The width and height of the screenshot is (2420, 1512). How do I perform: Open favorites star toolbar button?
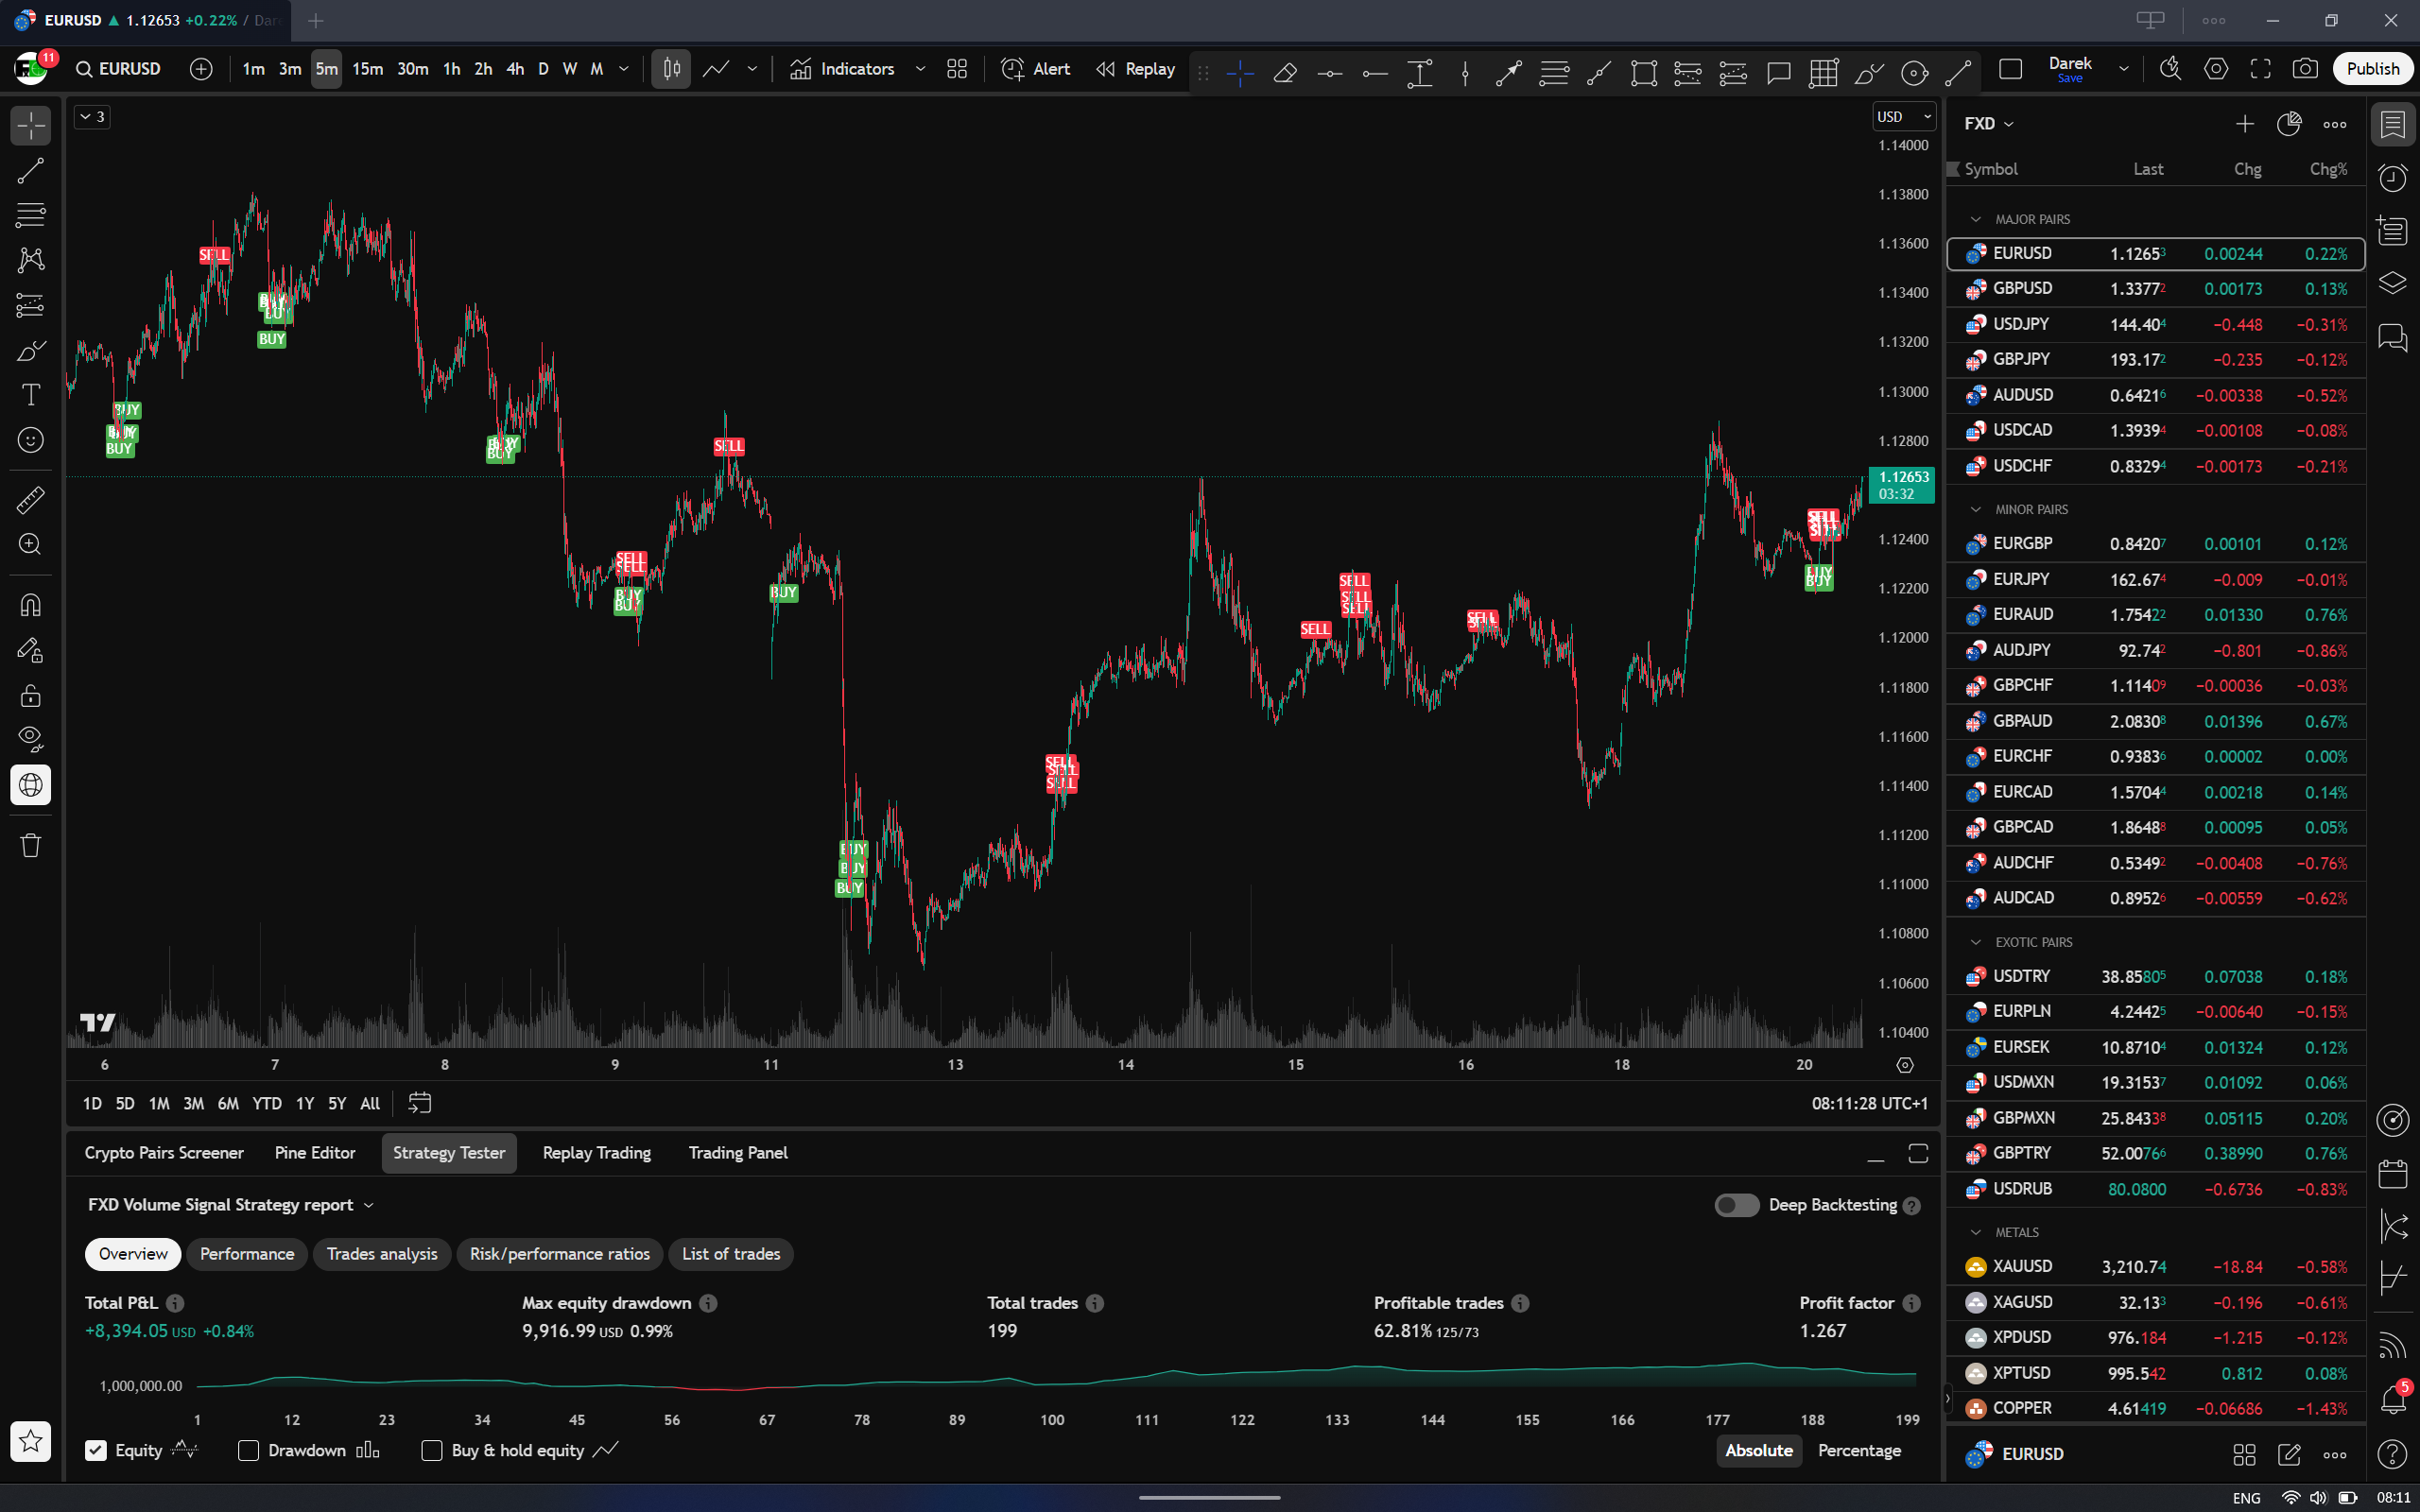[x=31, y=1441]
